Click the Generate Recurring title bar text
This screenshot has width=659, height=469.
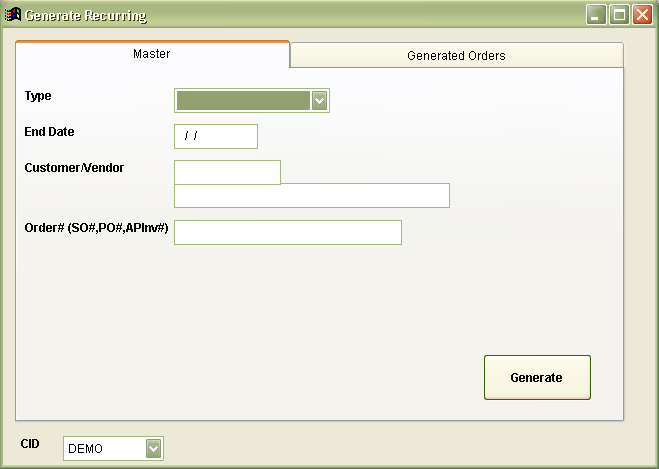pos(85,16)
